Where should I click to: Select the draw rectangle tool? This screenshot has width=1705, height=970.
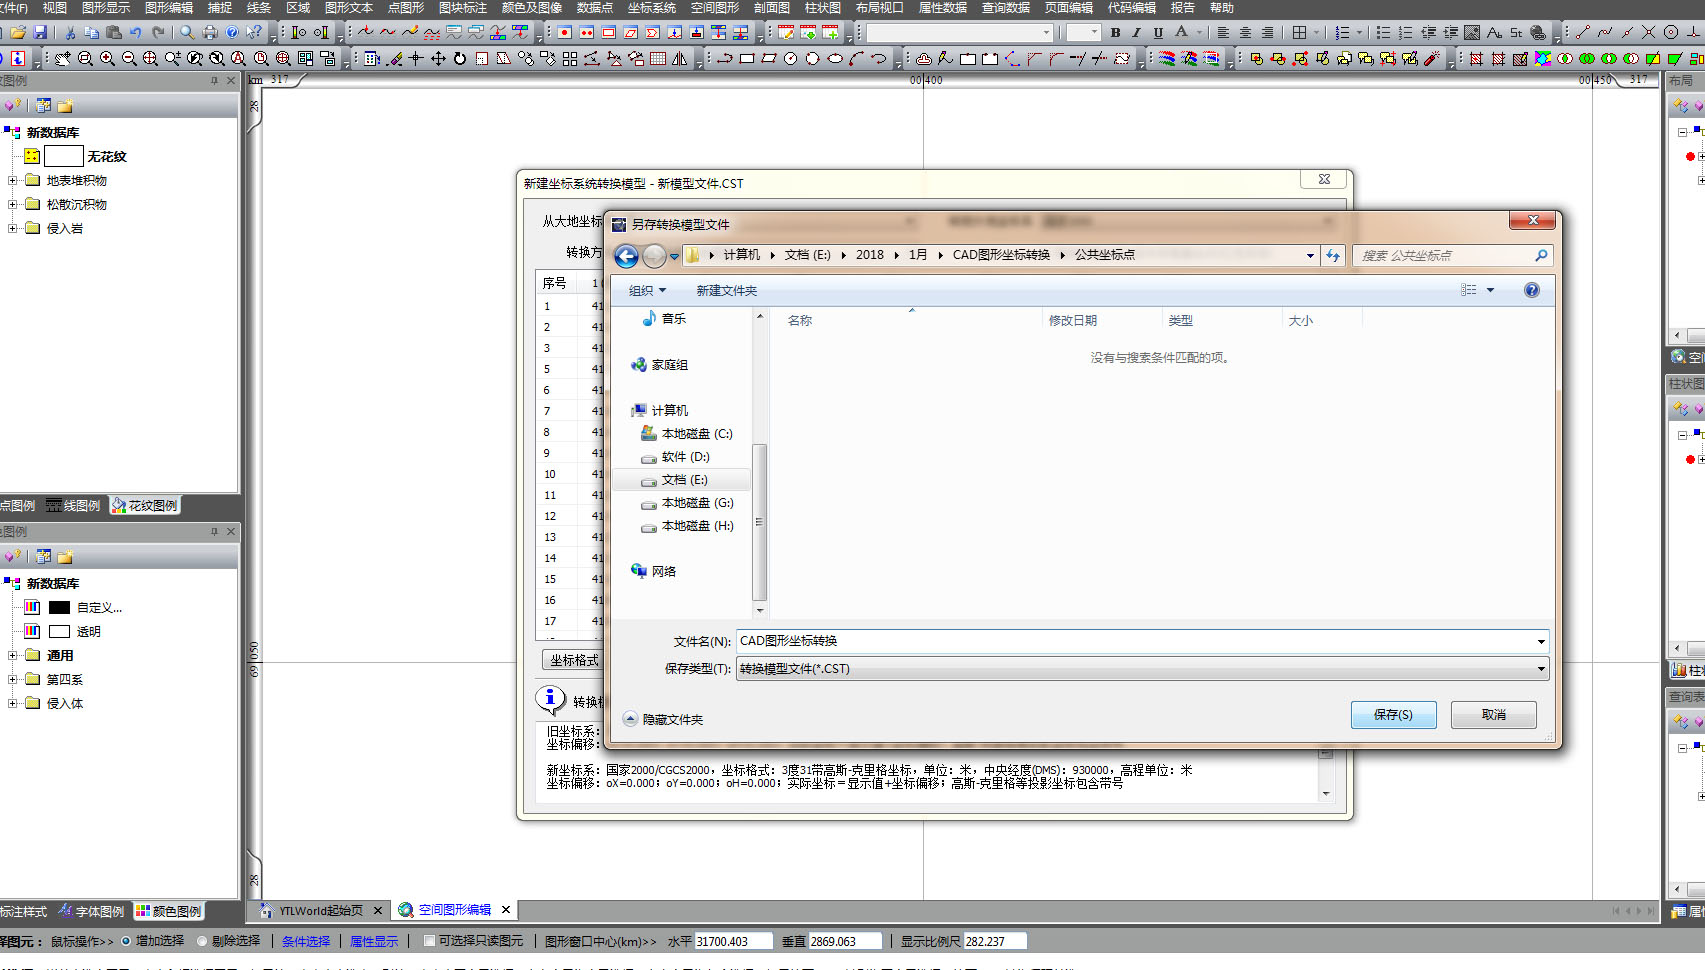coord(747,59)
